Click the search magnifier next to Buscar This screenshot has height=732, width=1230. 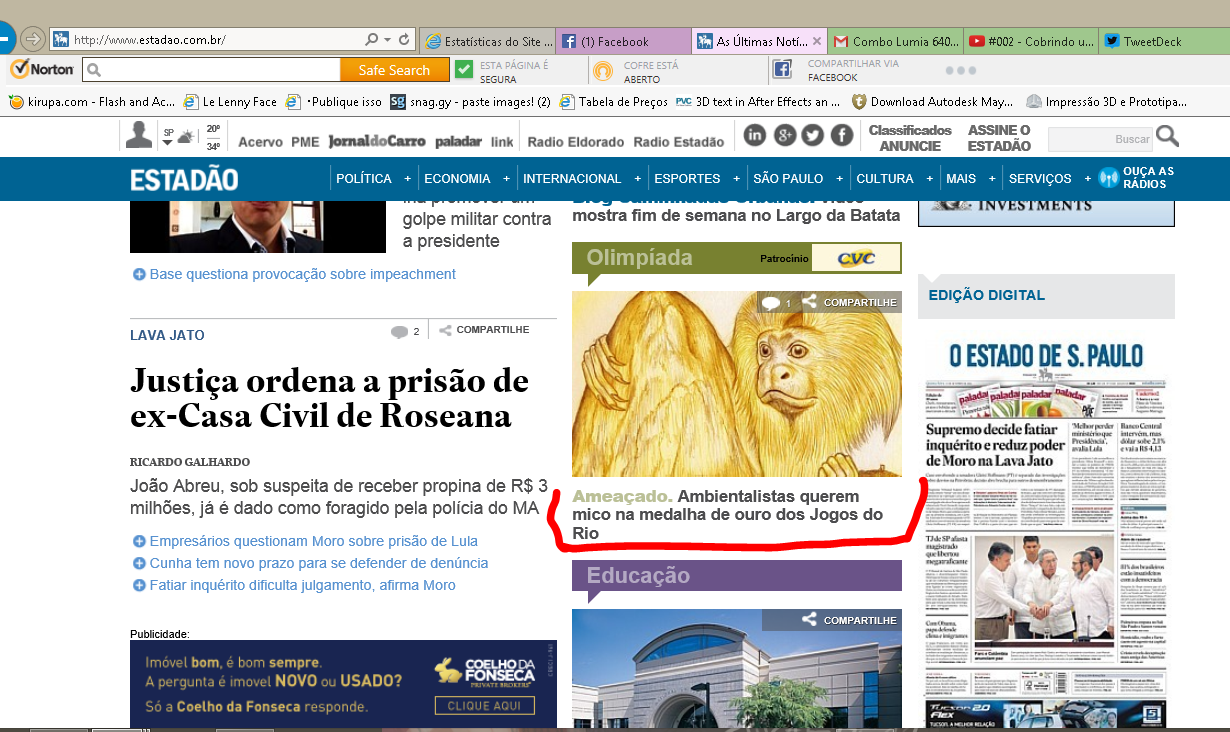[x=1167, y=138]
